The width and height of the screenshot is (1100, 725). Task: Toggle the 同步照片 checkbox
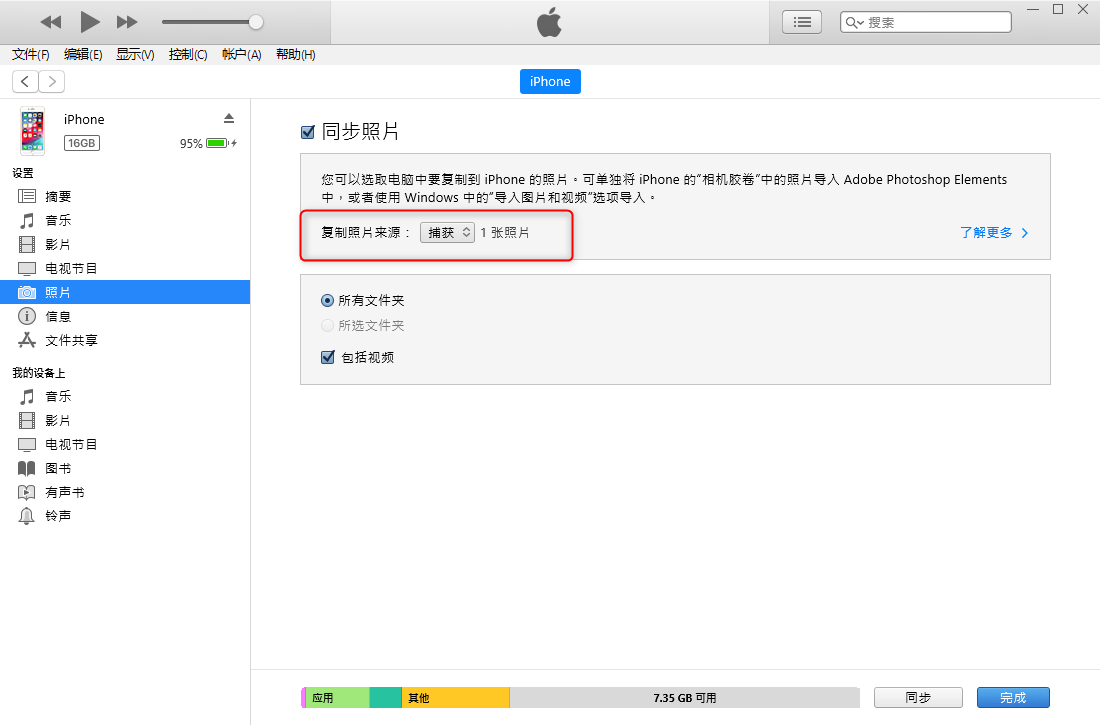click(307, 132)
